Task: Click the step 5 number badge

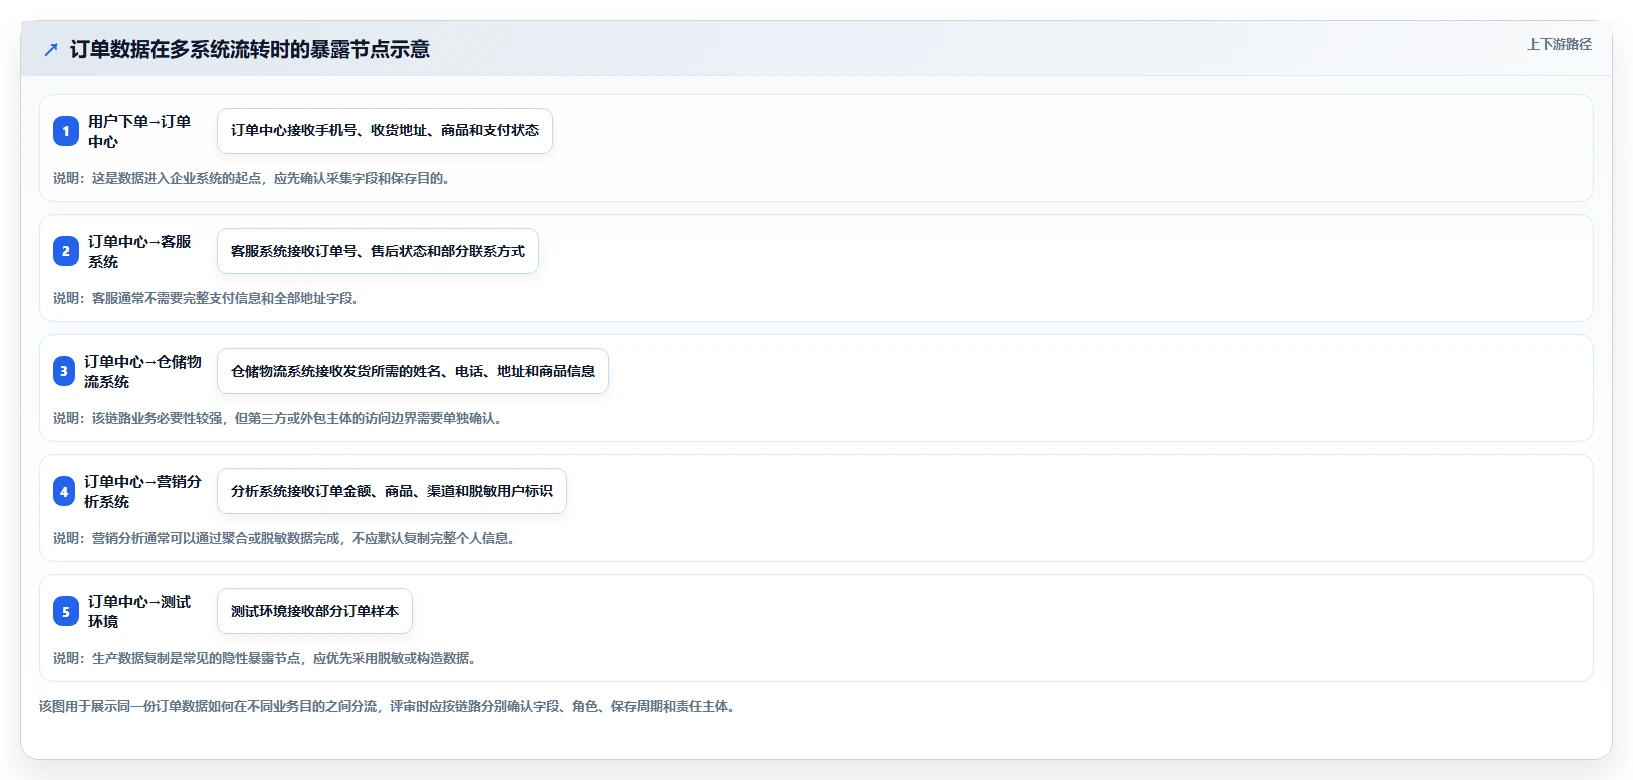Action: tap(66, 611)
